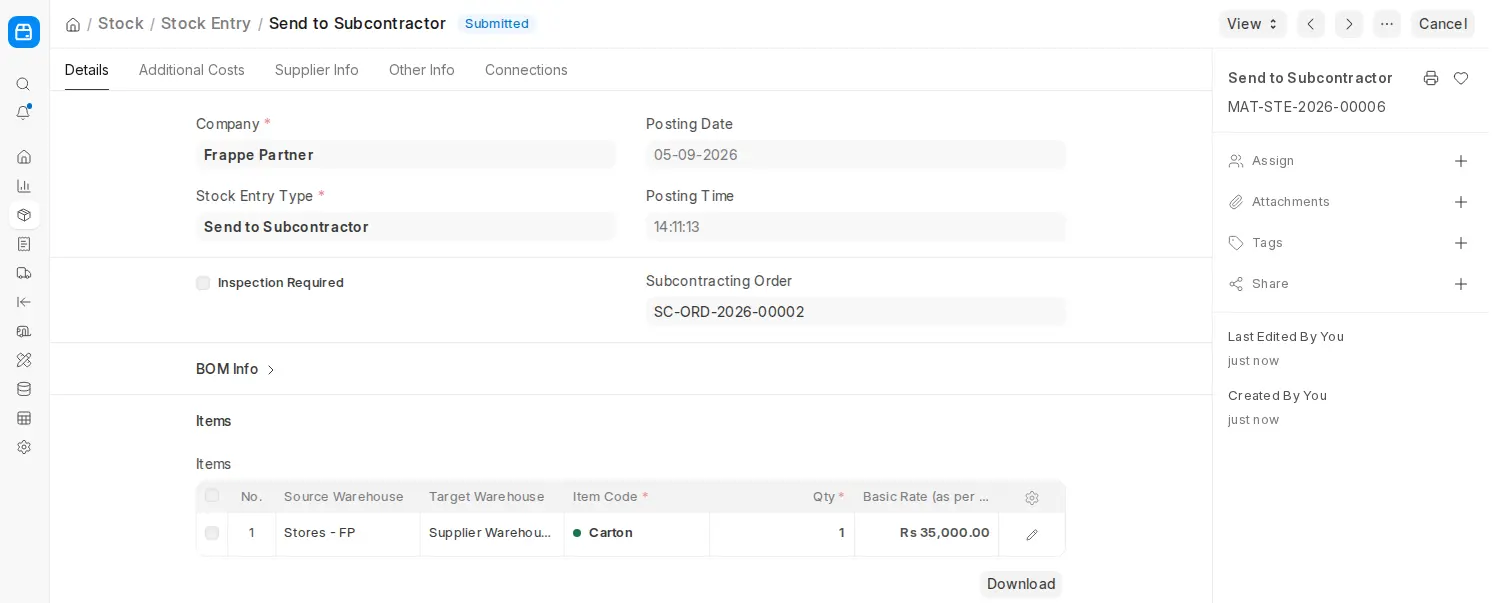
Task: Edit row 1 with the pencil icon
Action: point(1032,534)
